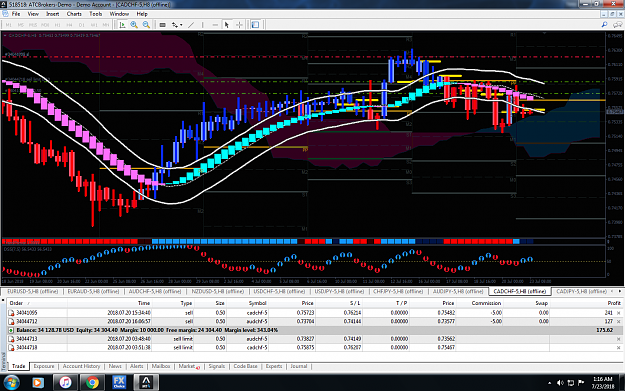Switch to EURAUD-5,H8 chart tab
This screenshot has width=625, height=391.
(x=93, y=291)
